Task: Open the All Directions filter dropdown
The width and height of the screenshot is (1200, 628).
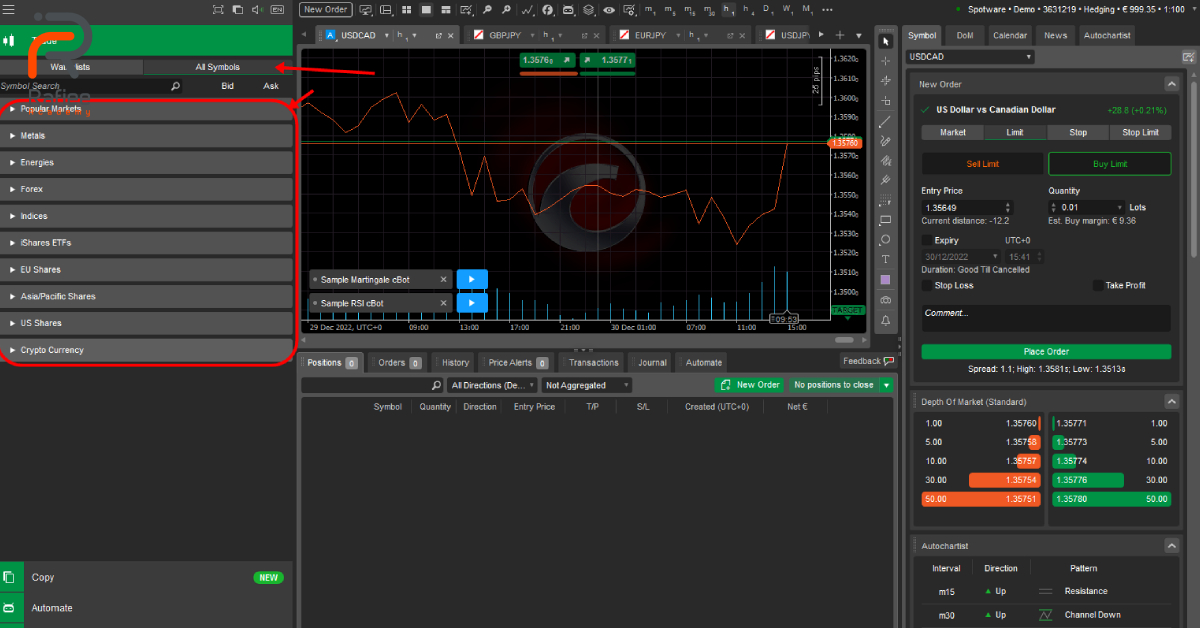Action: (491, 385)
